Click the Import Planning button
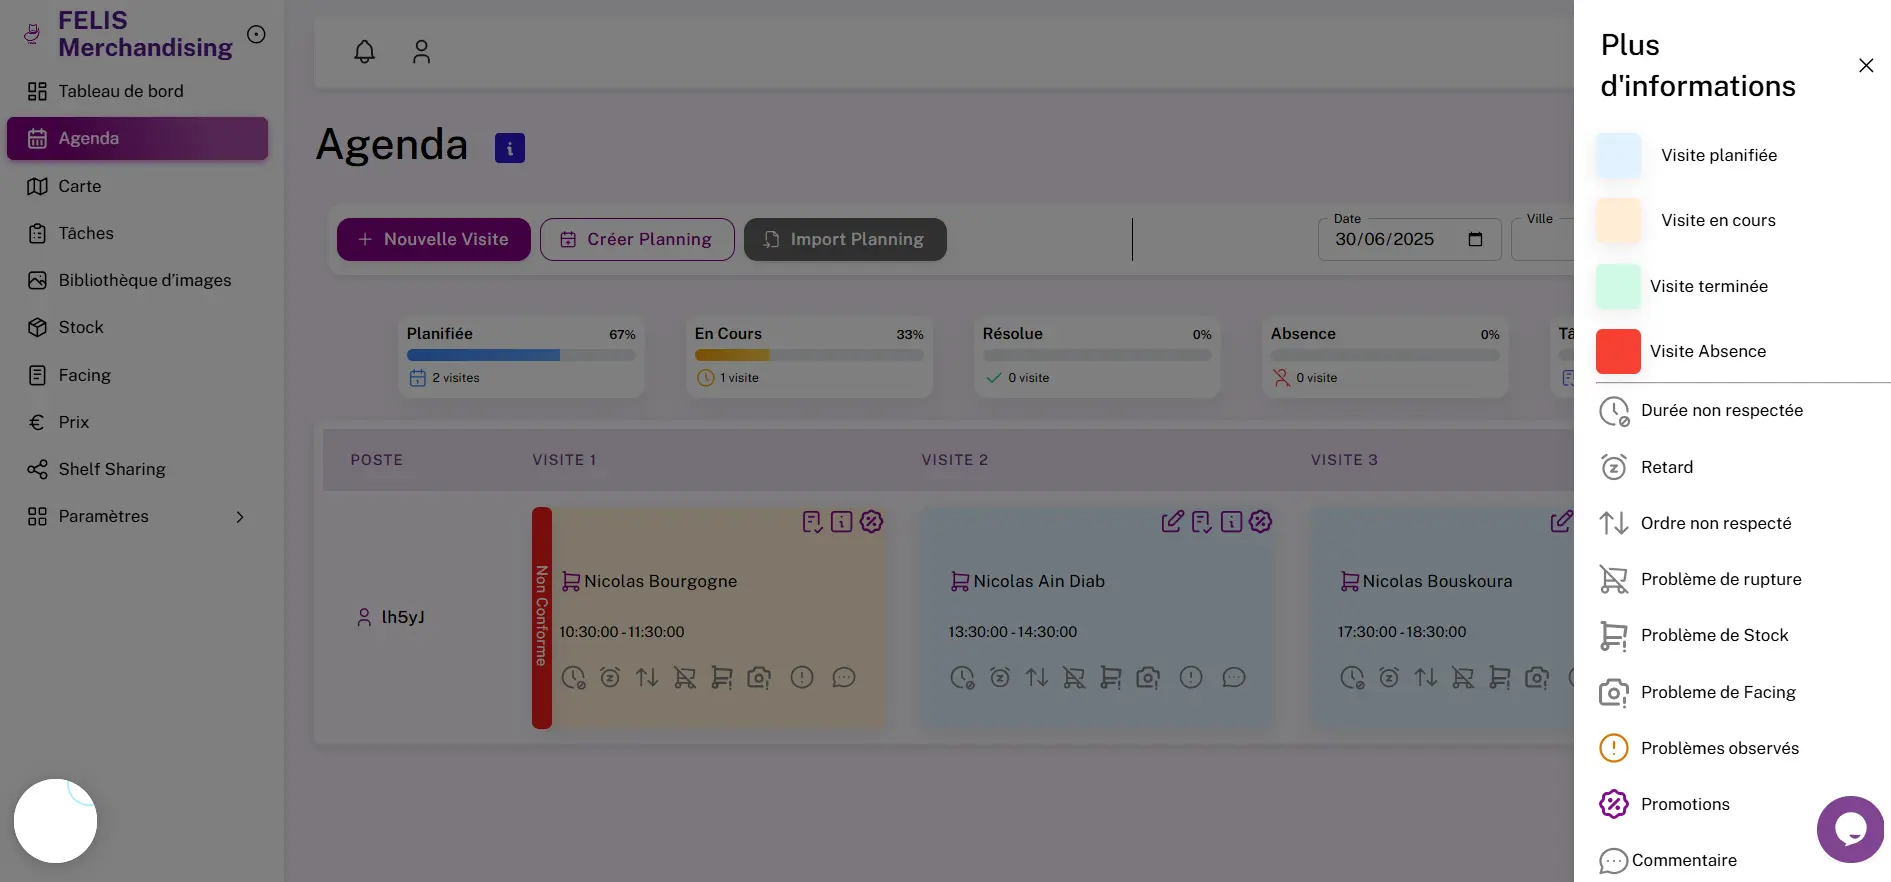The width and height of the screenshot is (1891, 882). click(845, 240)
